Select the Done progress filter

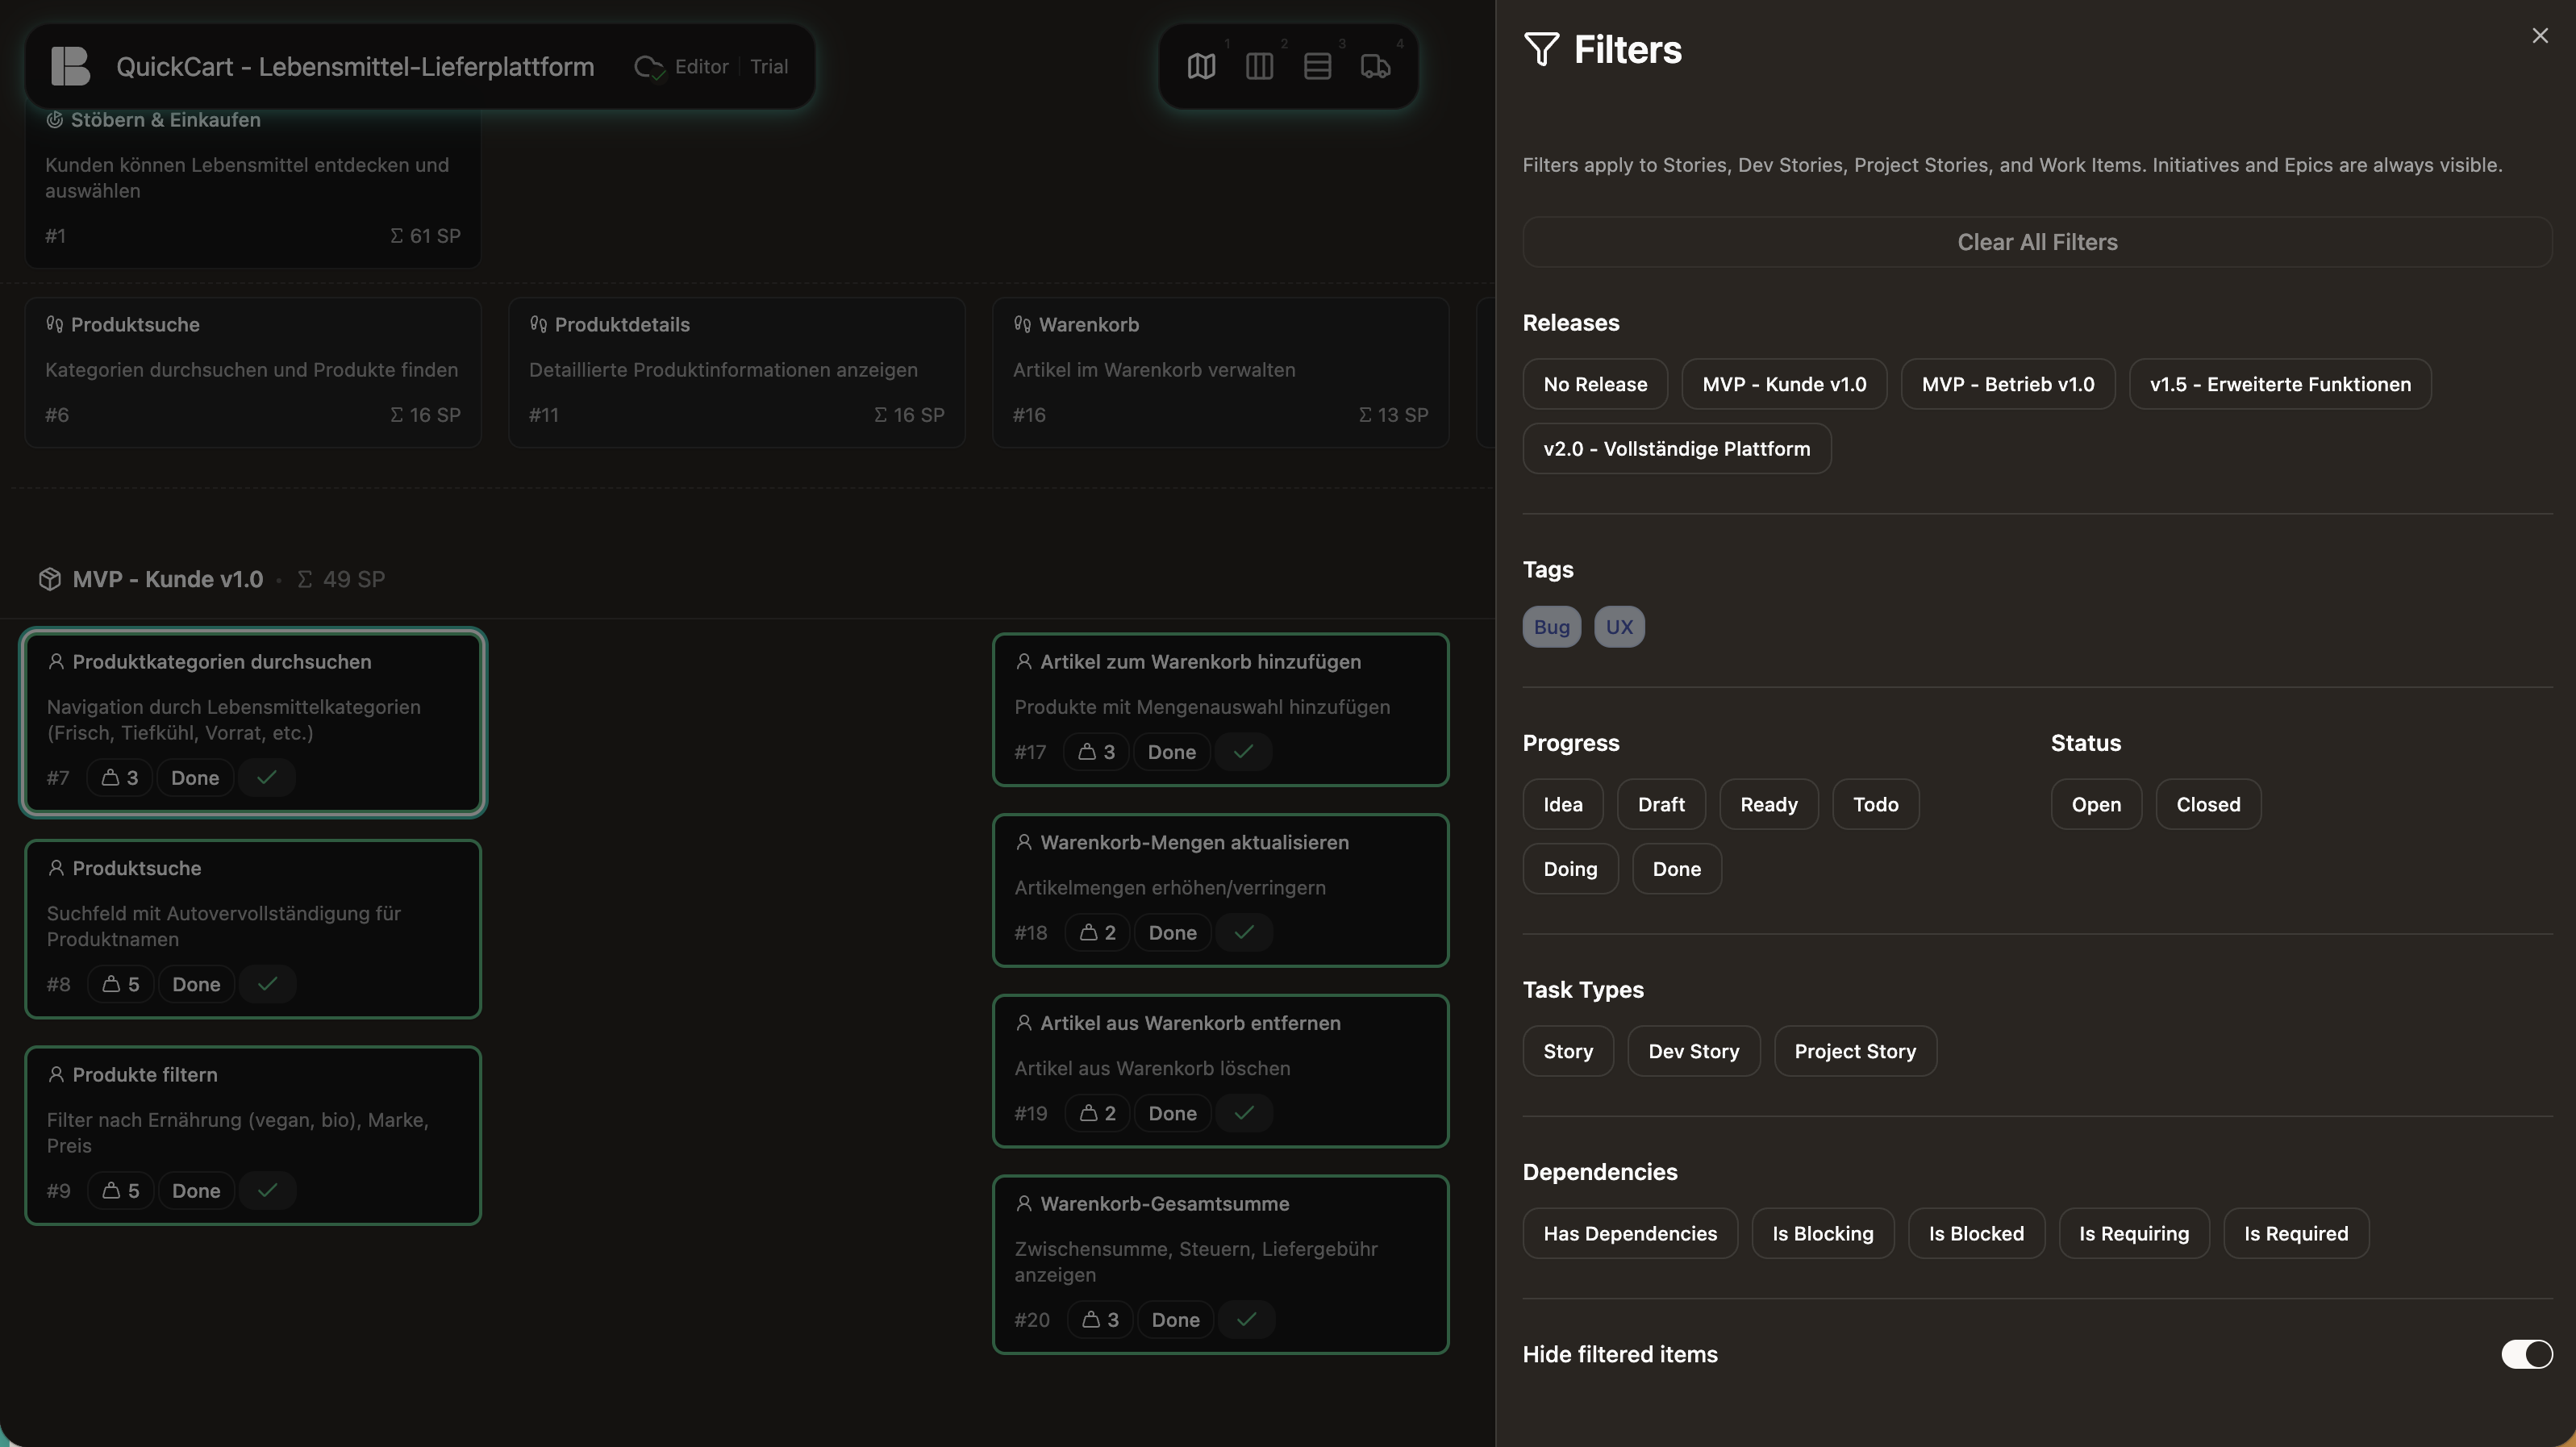click(x=1677, y=869)
